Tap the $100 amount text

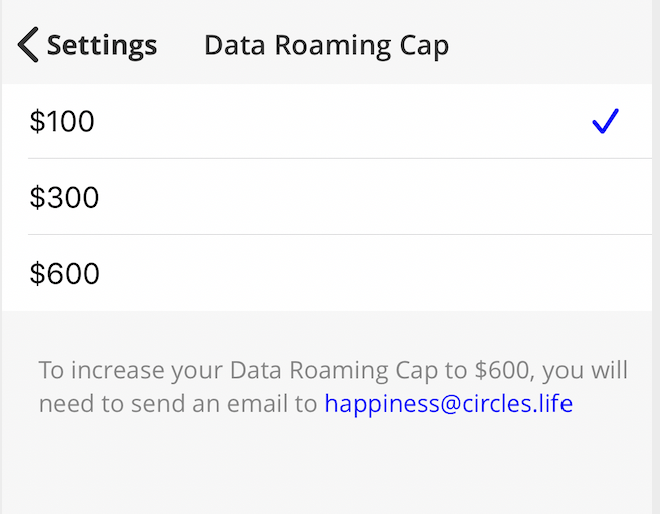click(62, 122)
